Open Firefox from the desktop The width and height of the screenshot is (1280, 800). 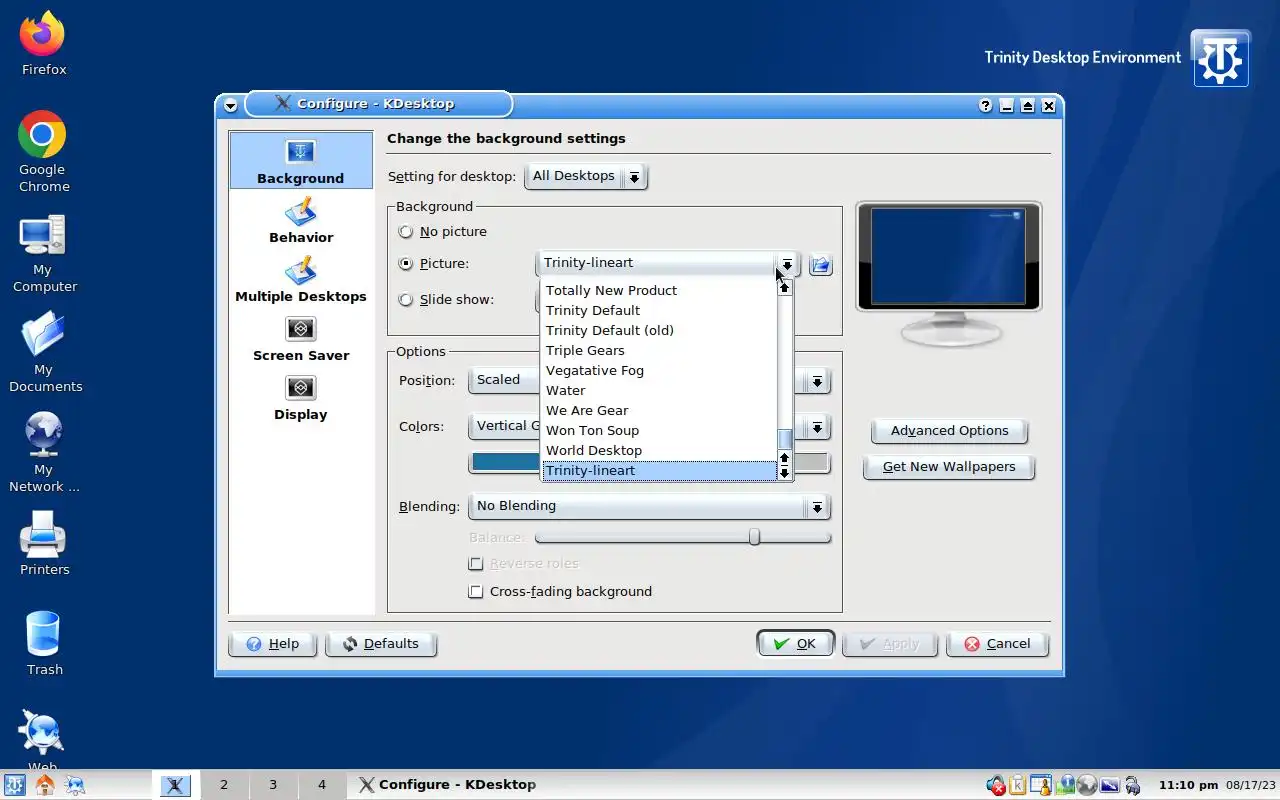point(43,44)
